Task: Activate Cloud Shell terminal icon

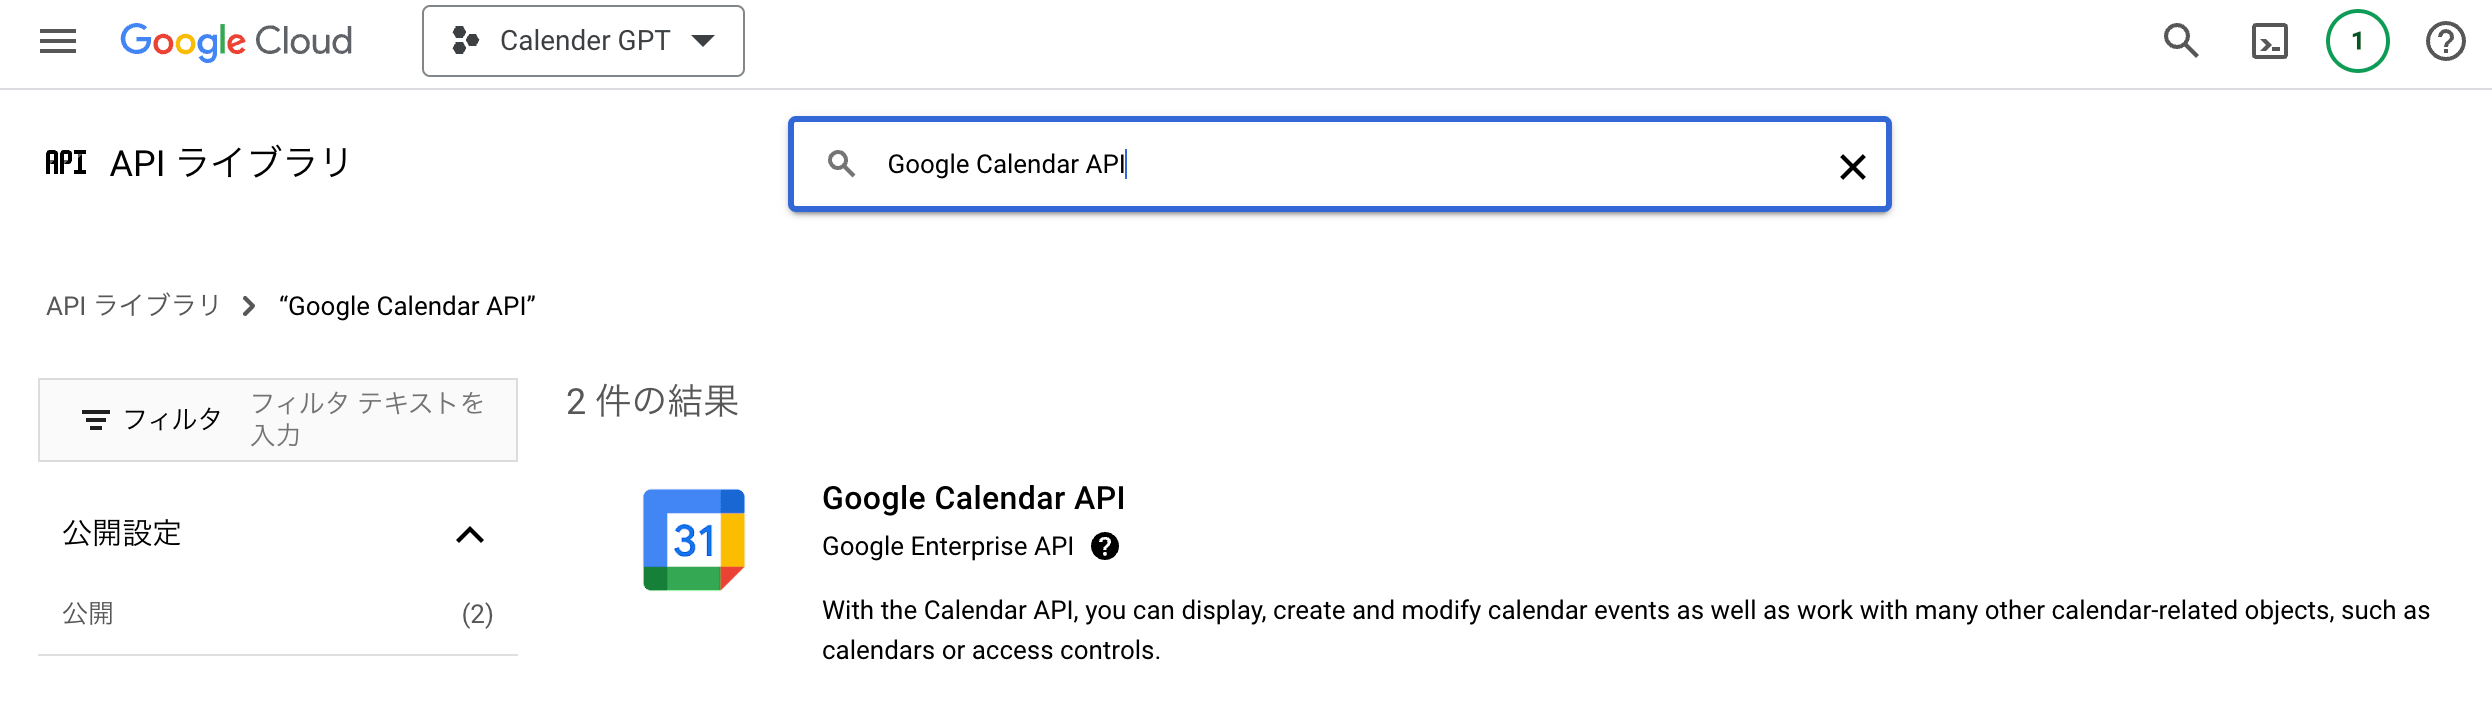Action: point(2269,41)
